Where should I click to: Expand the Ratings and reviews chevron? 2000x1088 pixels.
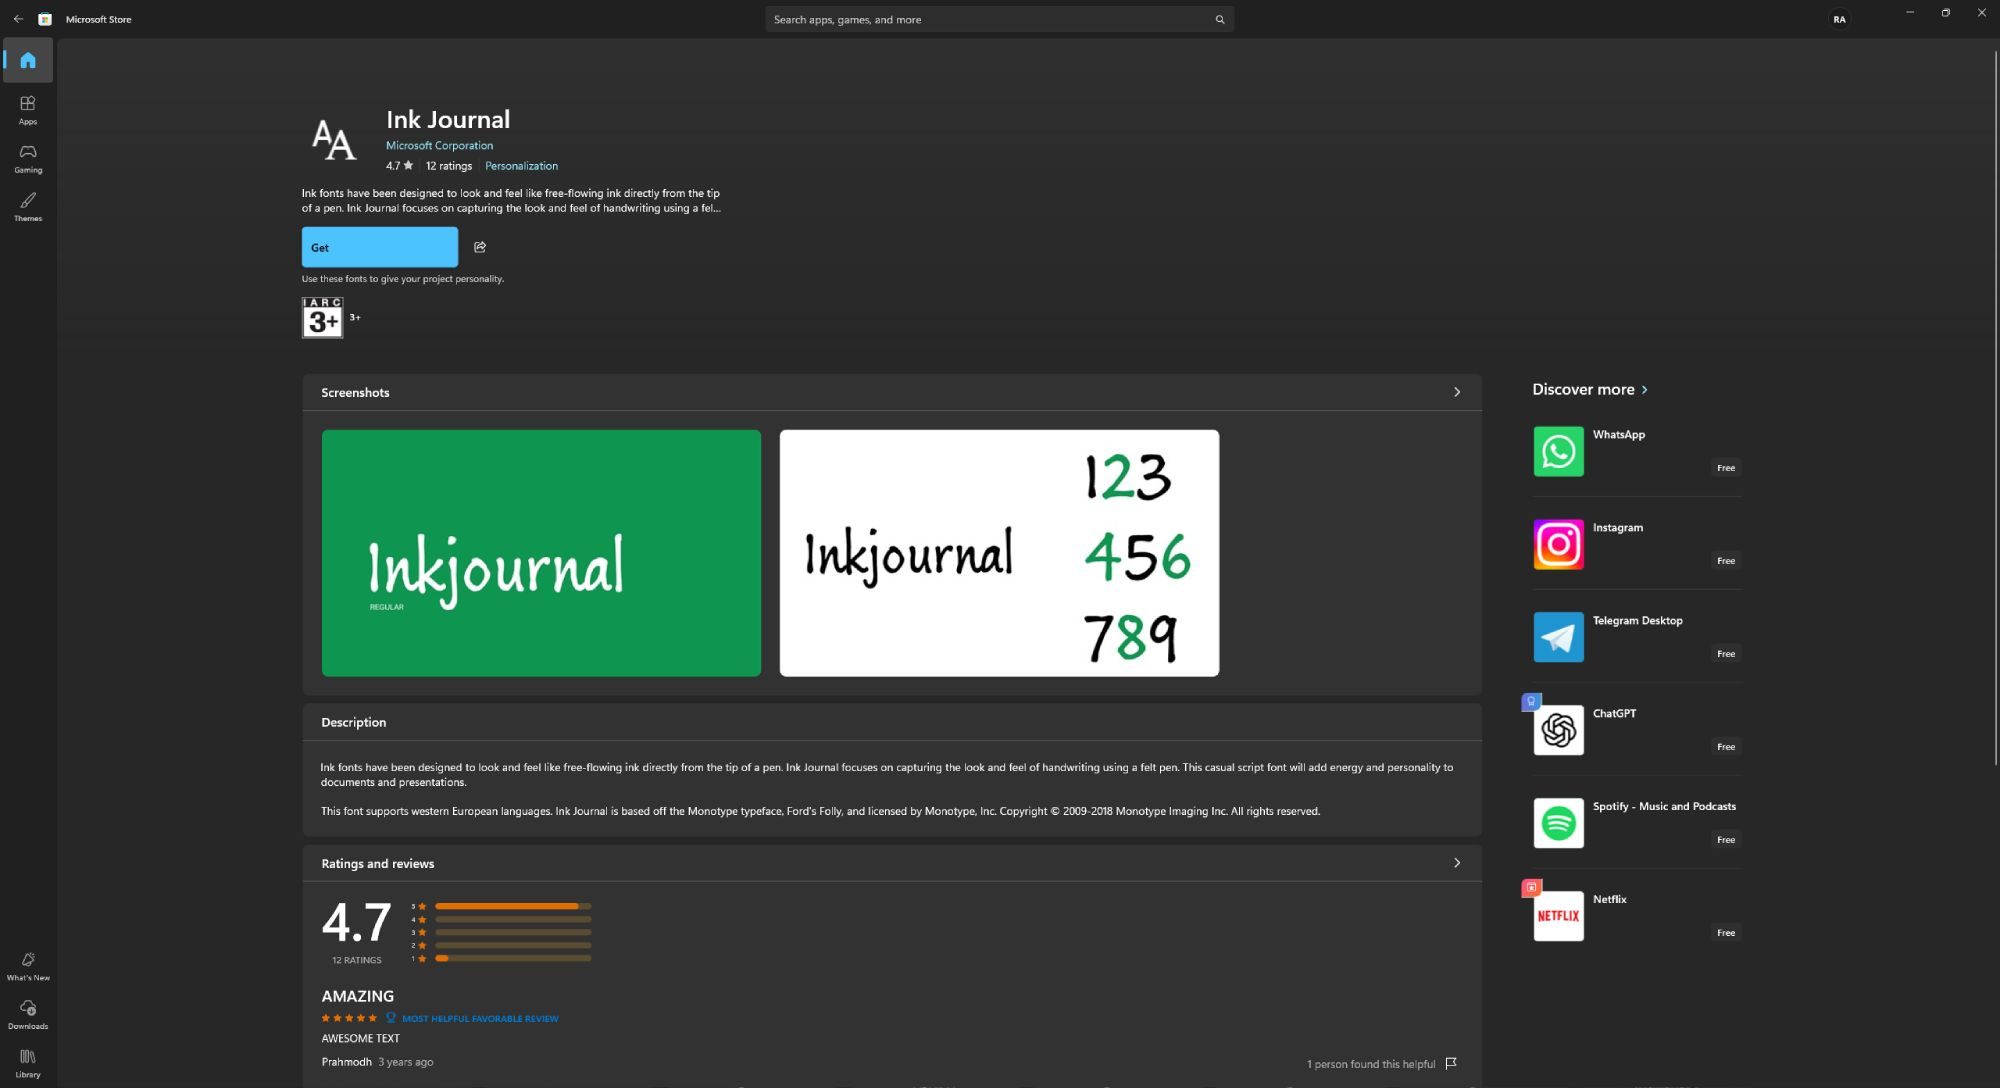coord(1457,863)
